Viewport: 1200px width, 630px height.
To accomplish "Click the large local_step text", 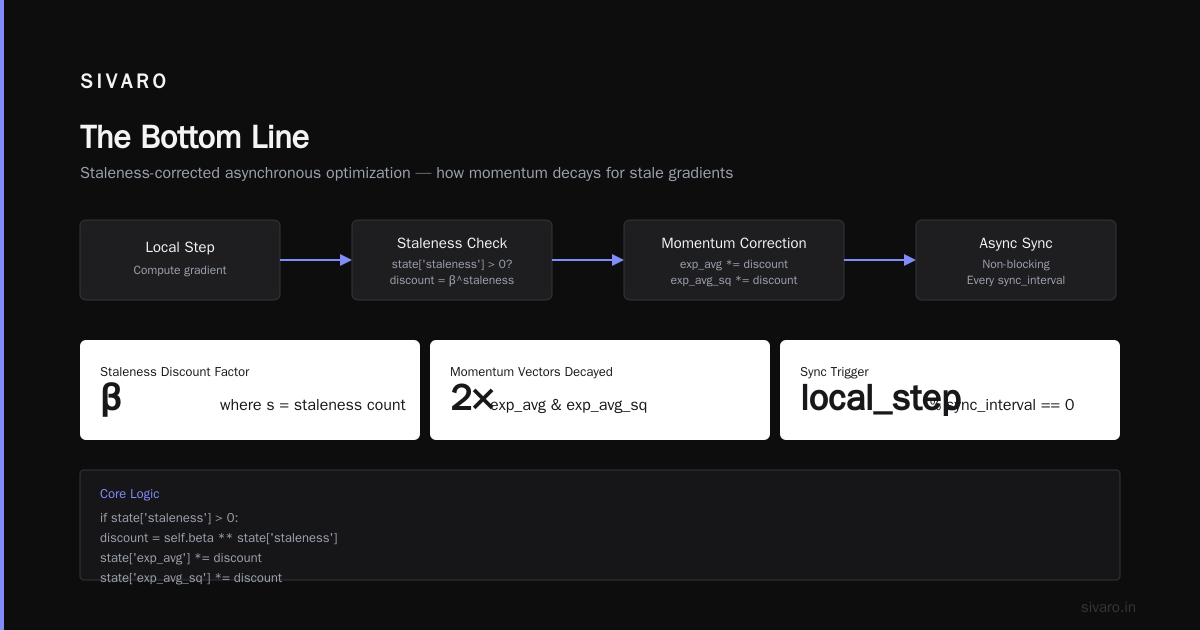I will tap(880, 398).
